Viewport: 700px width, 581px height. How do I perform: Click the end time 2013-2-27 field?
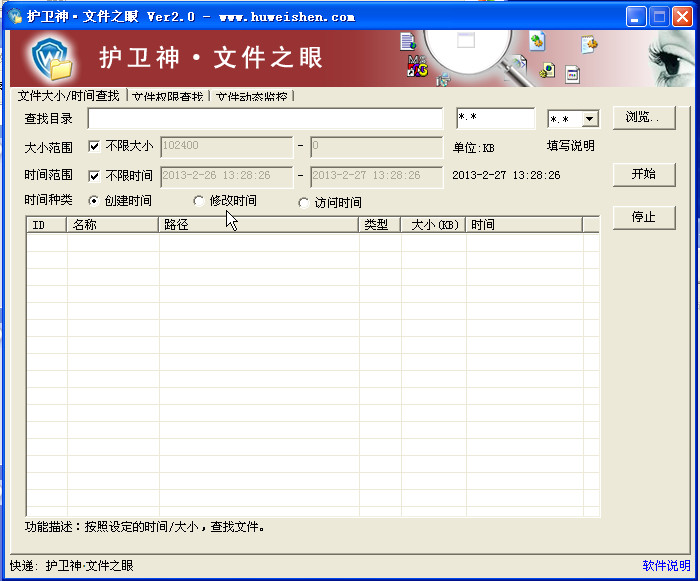coord(377,177)
